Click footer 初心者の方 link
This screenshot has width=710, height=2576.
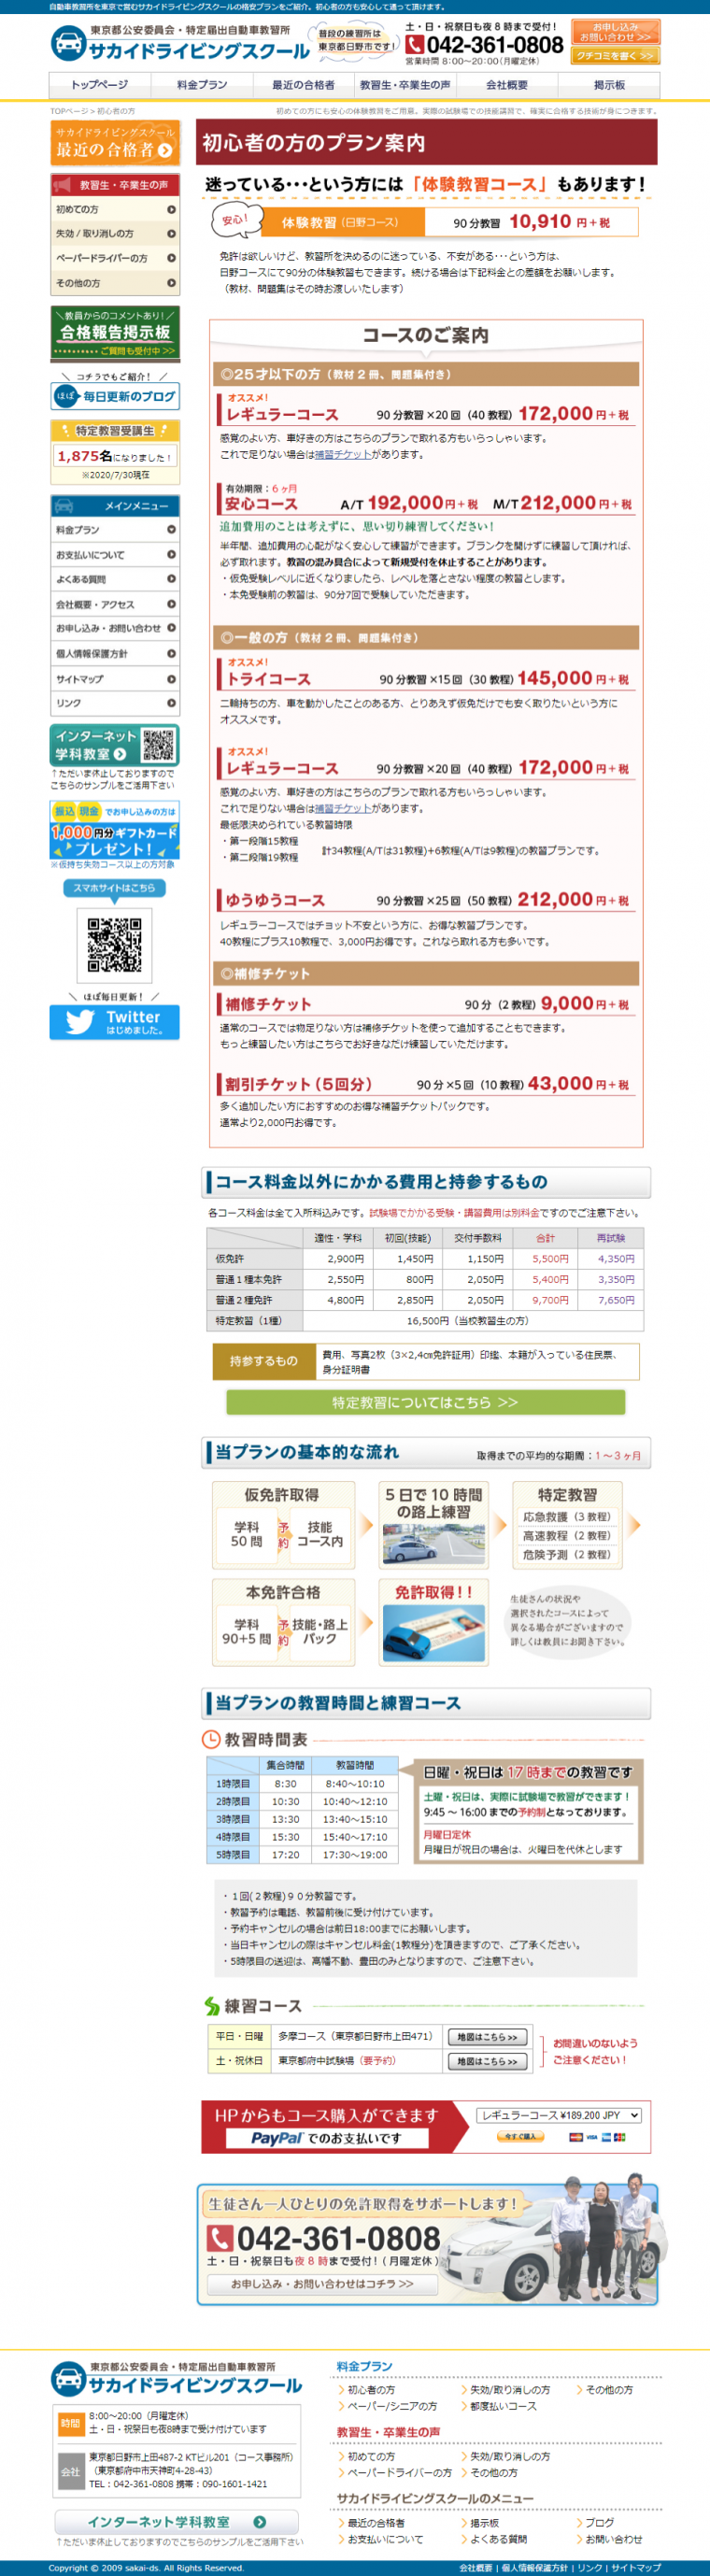pos(371,2390)
